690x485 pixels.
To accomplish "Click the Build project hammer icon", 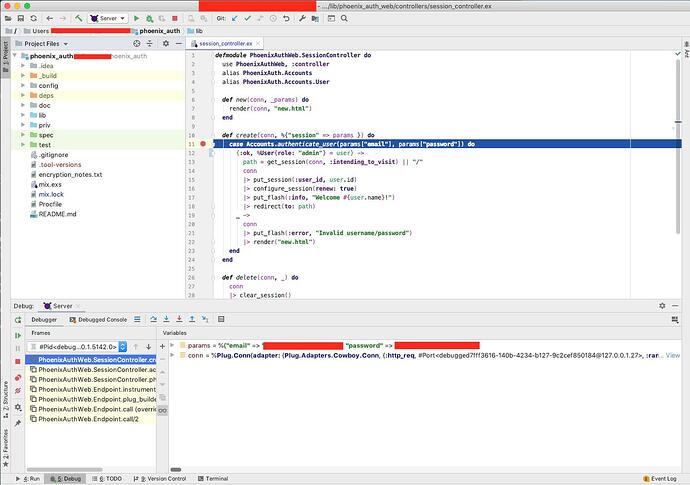I will coord(78,18).
